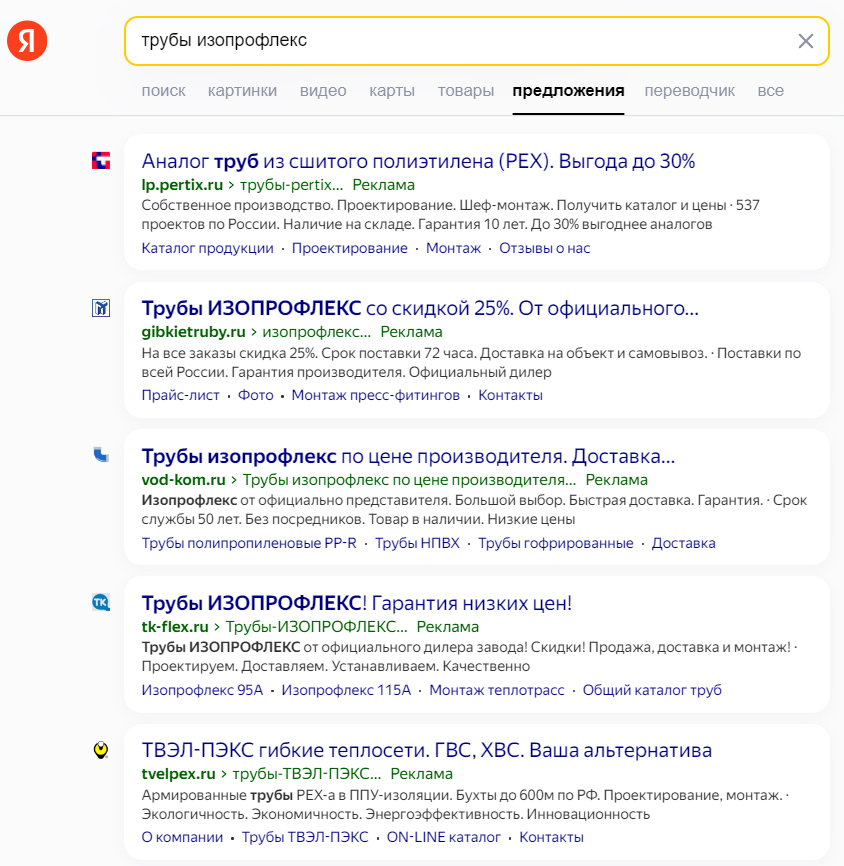Open the видео search tab
This screenshot has height=866, width=844.
click(x=323, y=91)
